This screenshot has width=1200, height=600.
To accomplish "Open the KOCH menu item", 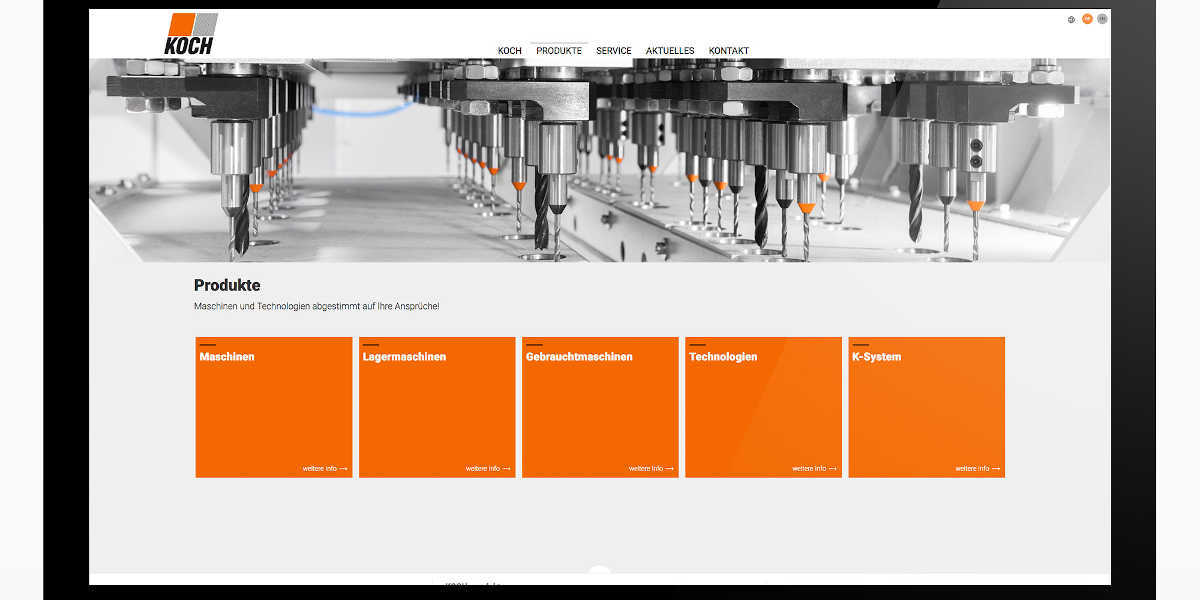I will click(510, 51).
